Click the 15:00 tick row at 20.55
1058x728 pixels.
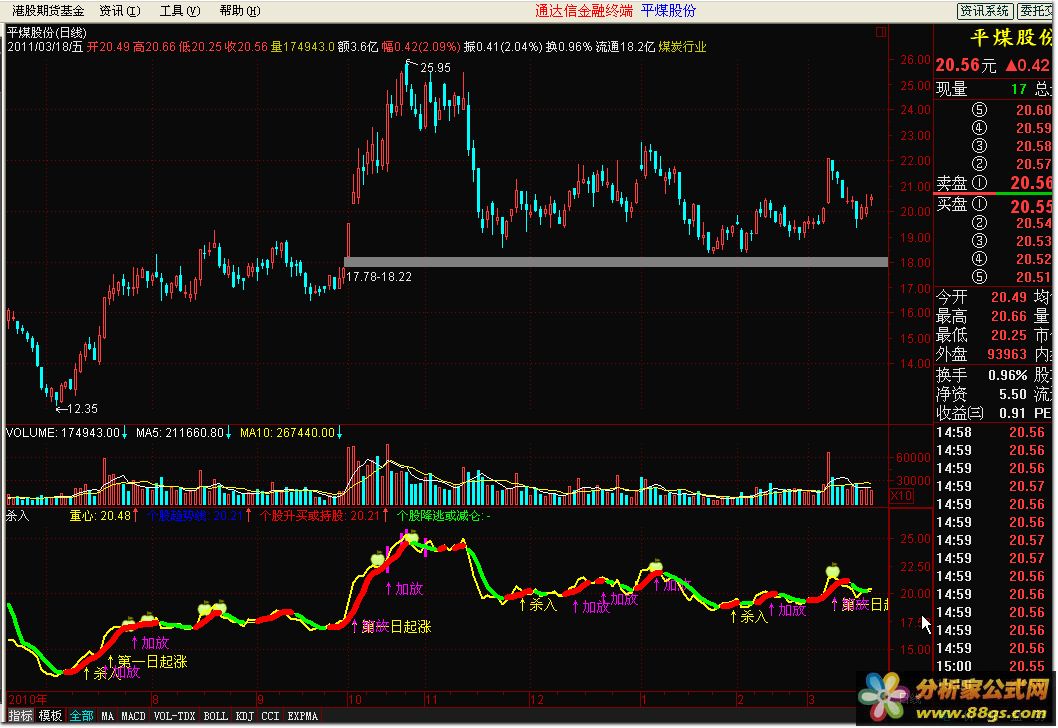(x=993, y=667)
